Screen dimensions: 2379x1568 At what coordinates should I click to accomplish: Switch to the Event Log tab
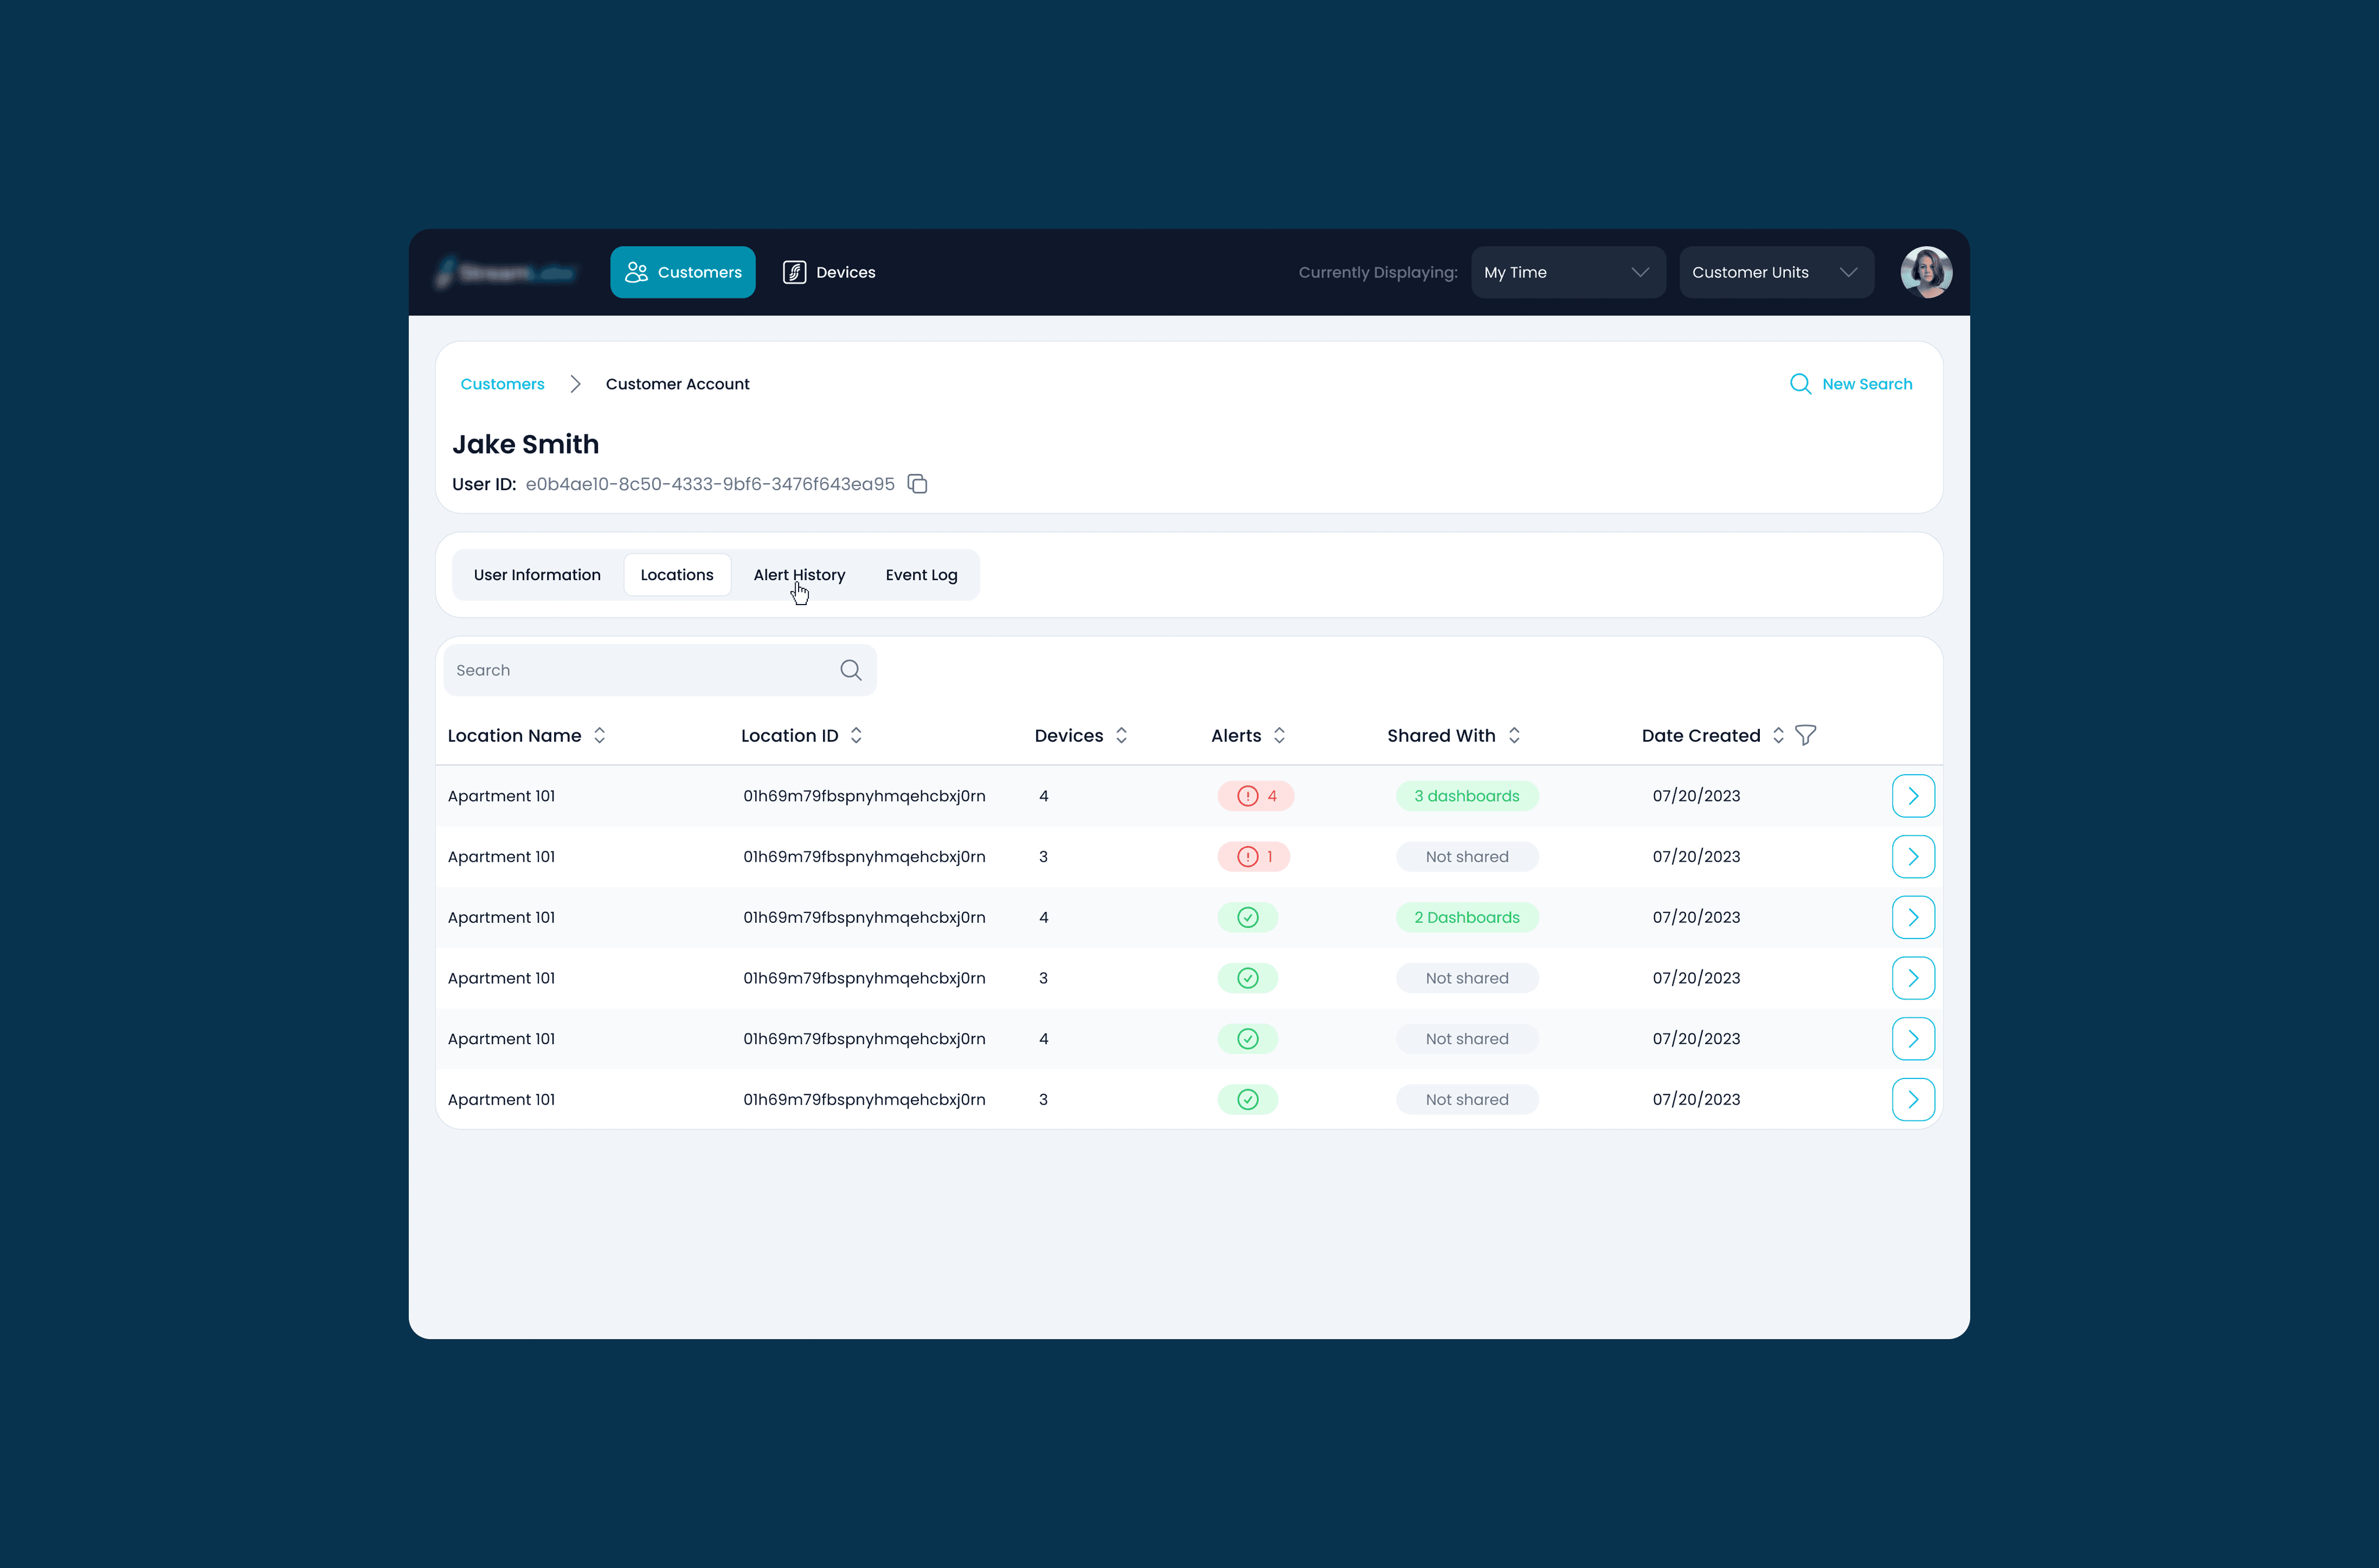tap(921, 575)
